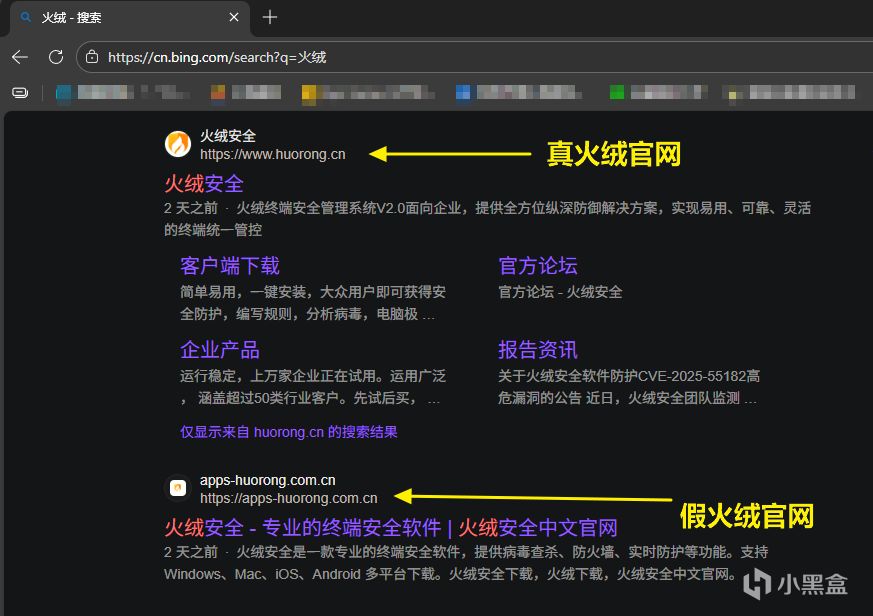
Task: Click the yellow-icon bookmark in favorites bar
Action: coord(367,92)
